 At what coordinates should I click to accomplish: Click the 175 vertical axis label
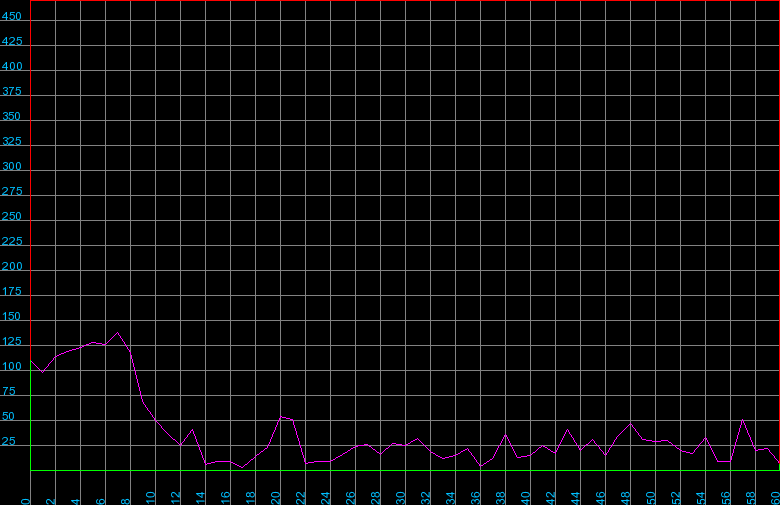[x=12, y=291]
